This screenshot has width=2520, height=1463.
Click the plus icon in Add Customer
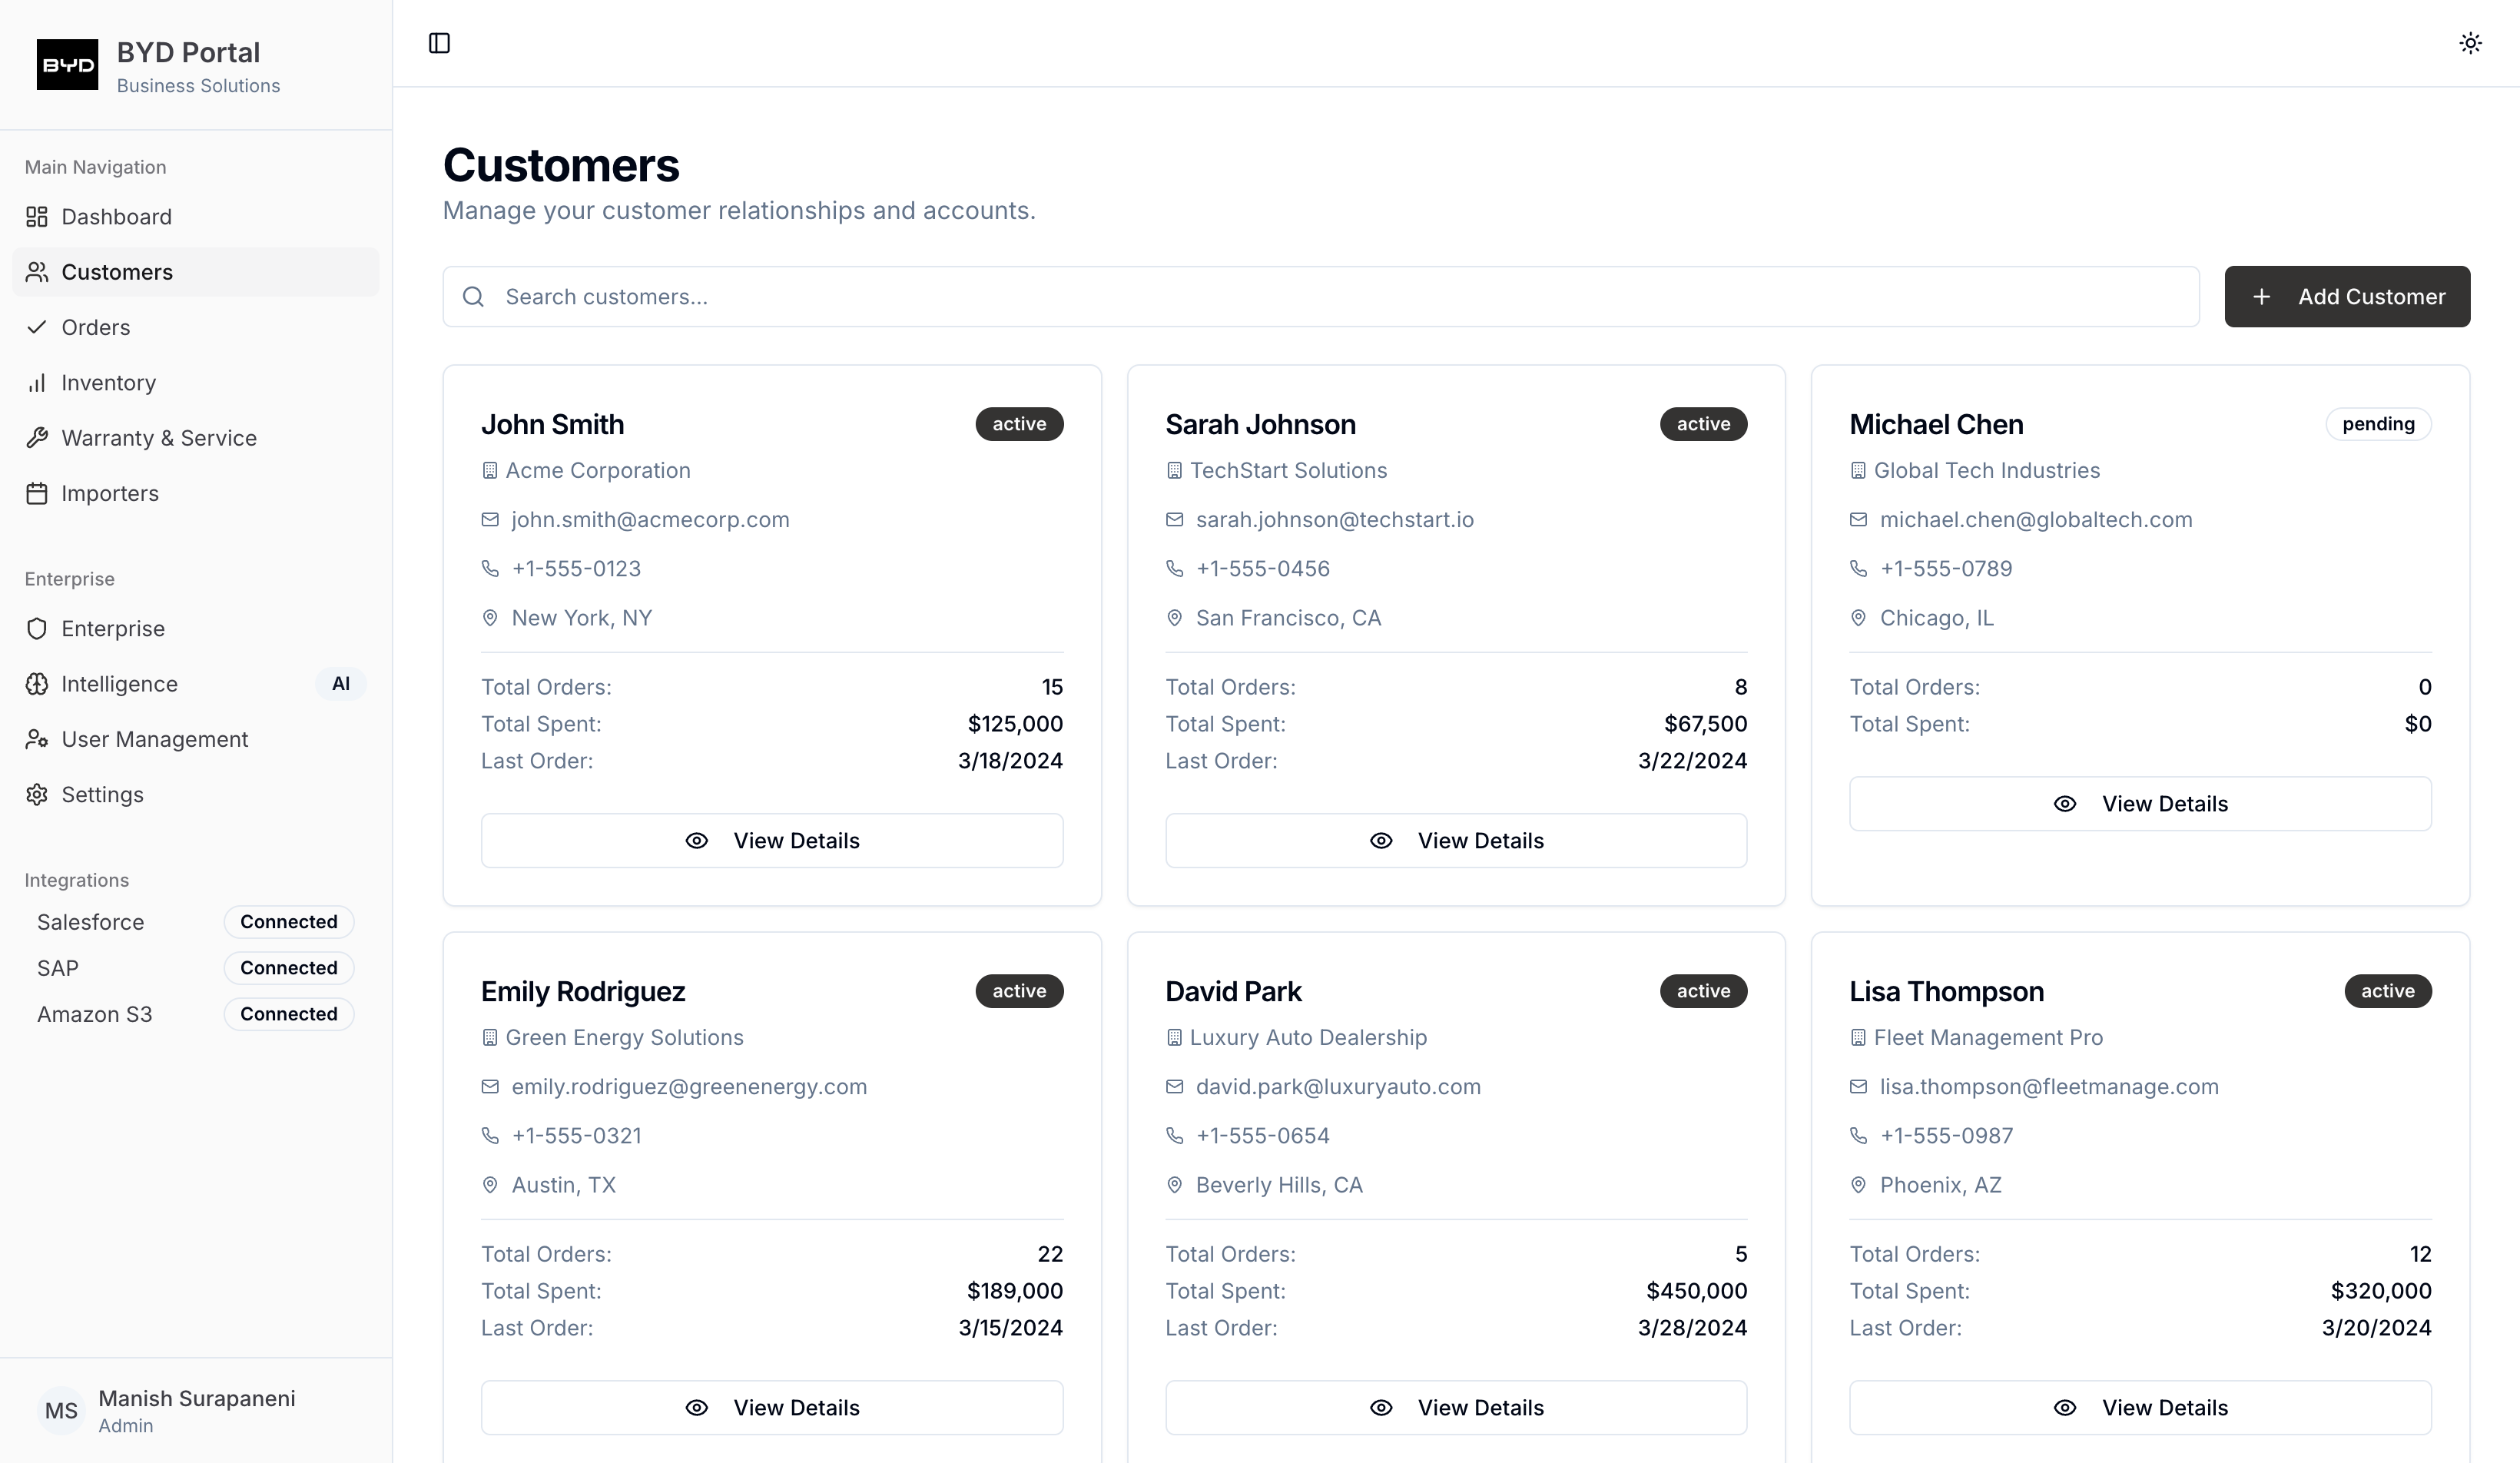[2261, 297]
